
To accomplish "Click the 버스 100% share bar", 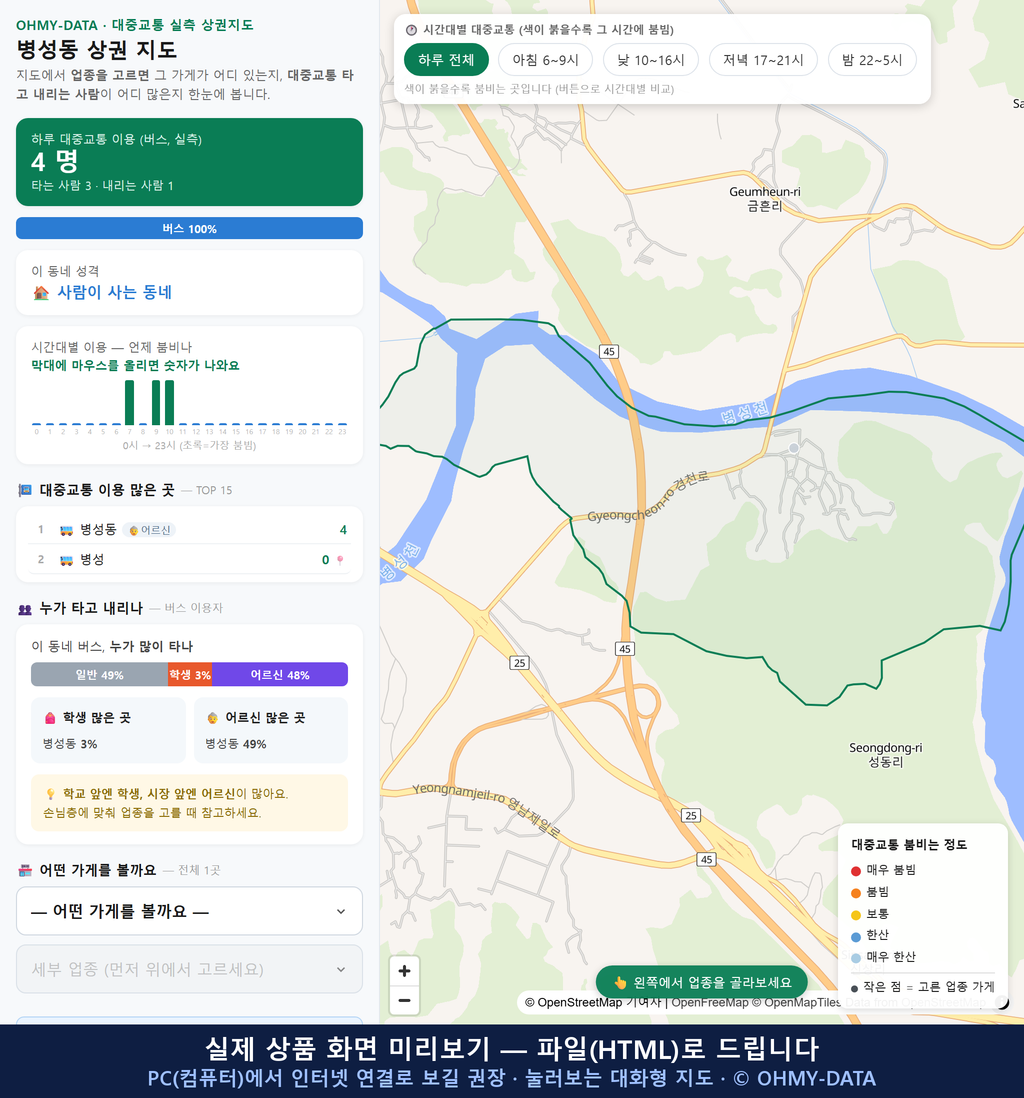I will [189, 228].
